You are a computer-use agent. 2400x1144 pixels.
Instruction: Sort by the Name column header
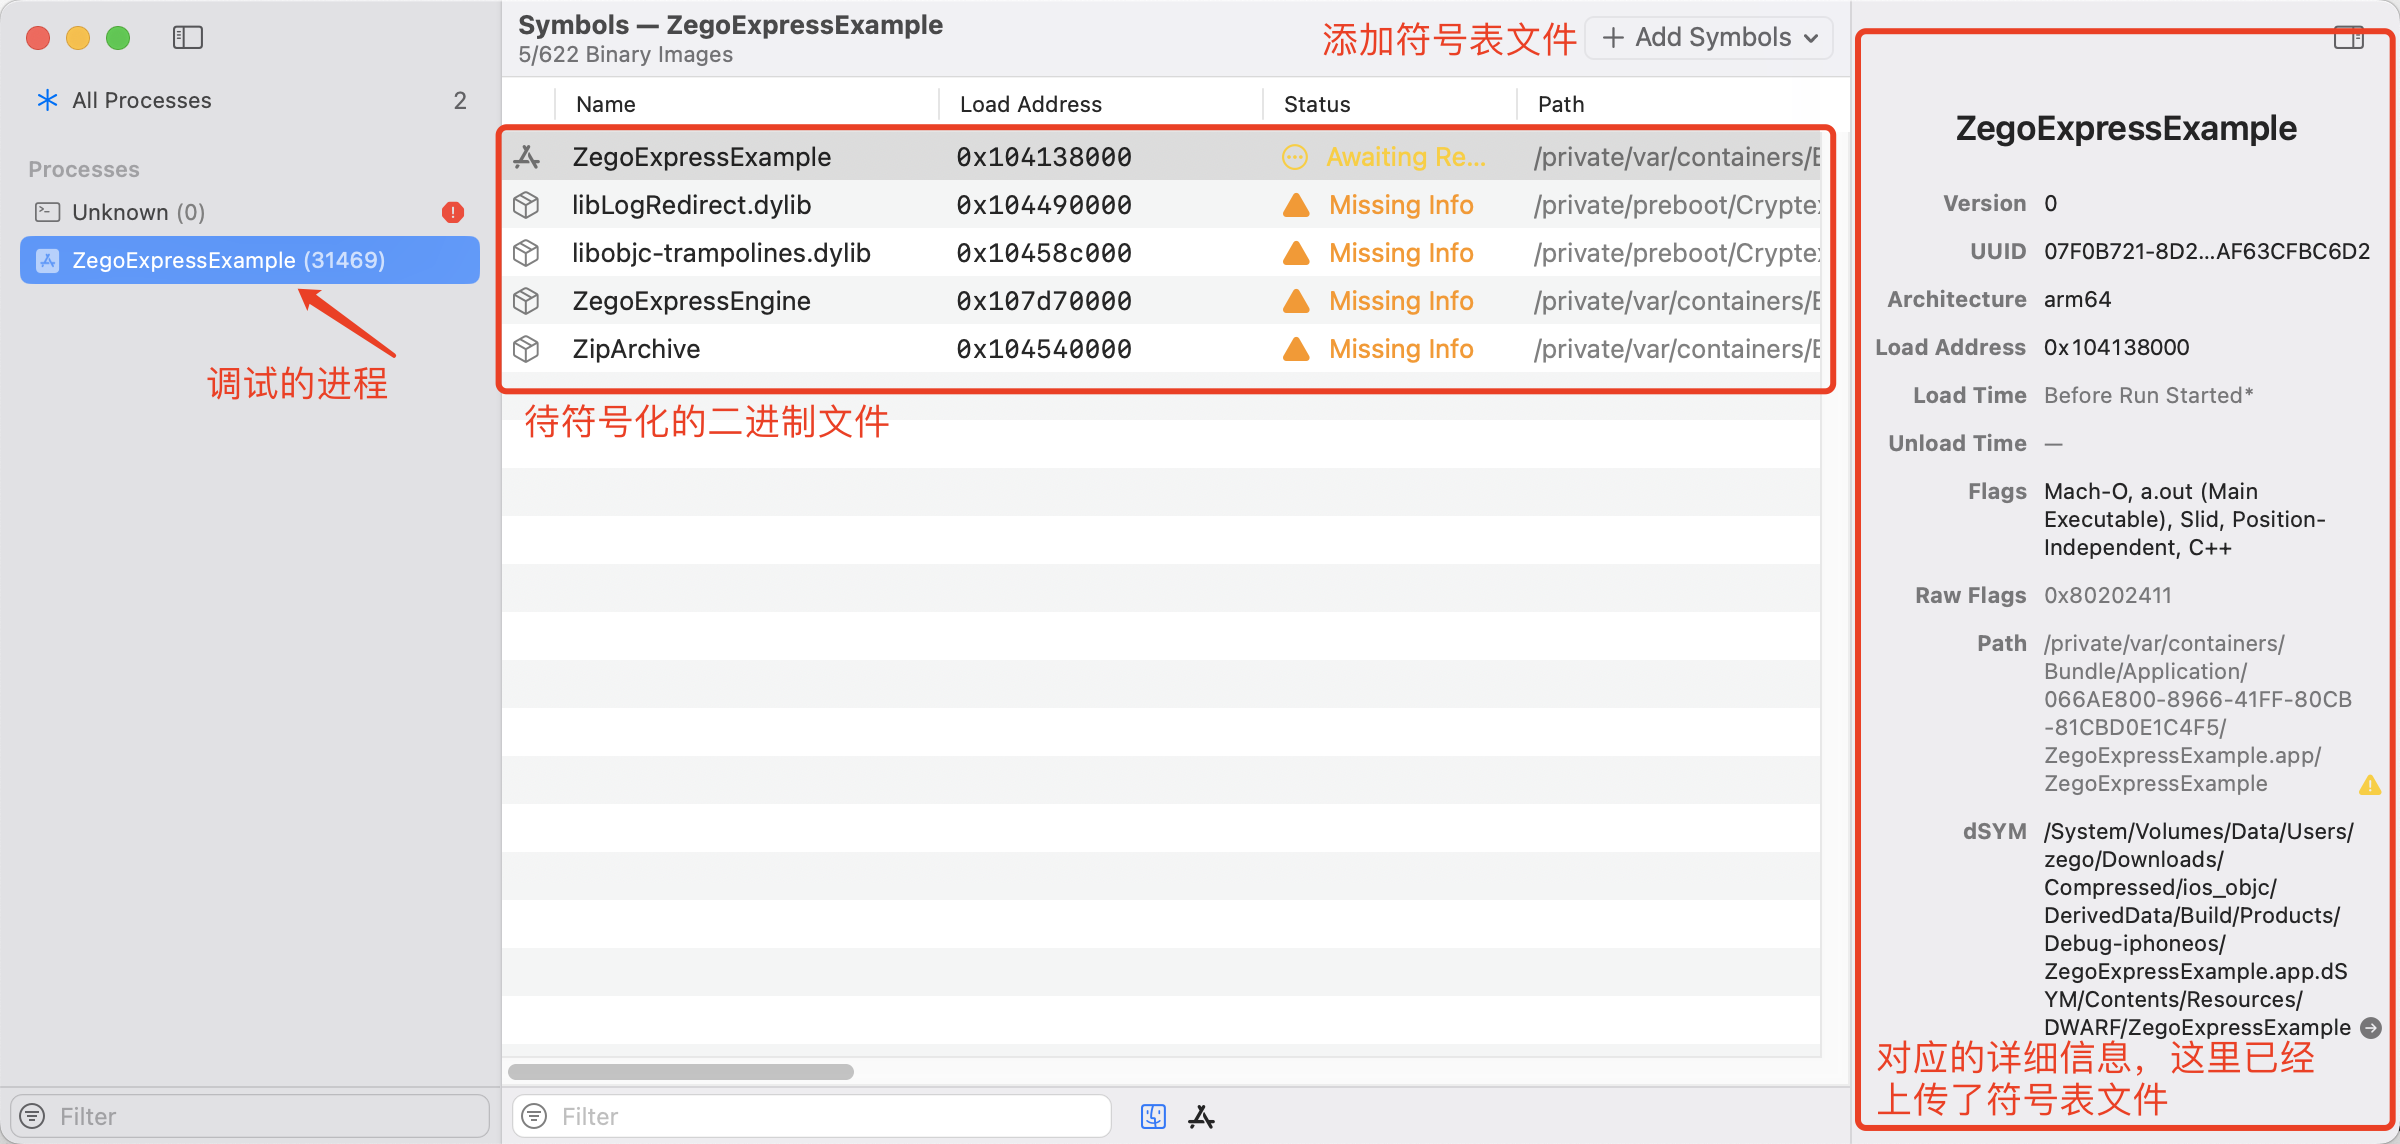(606, 104)
